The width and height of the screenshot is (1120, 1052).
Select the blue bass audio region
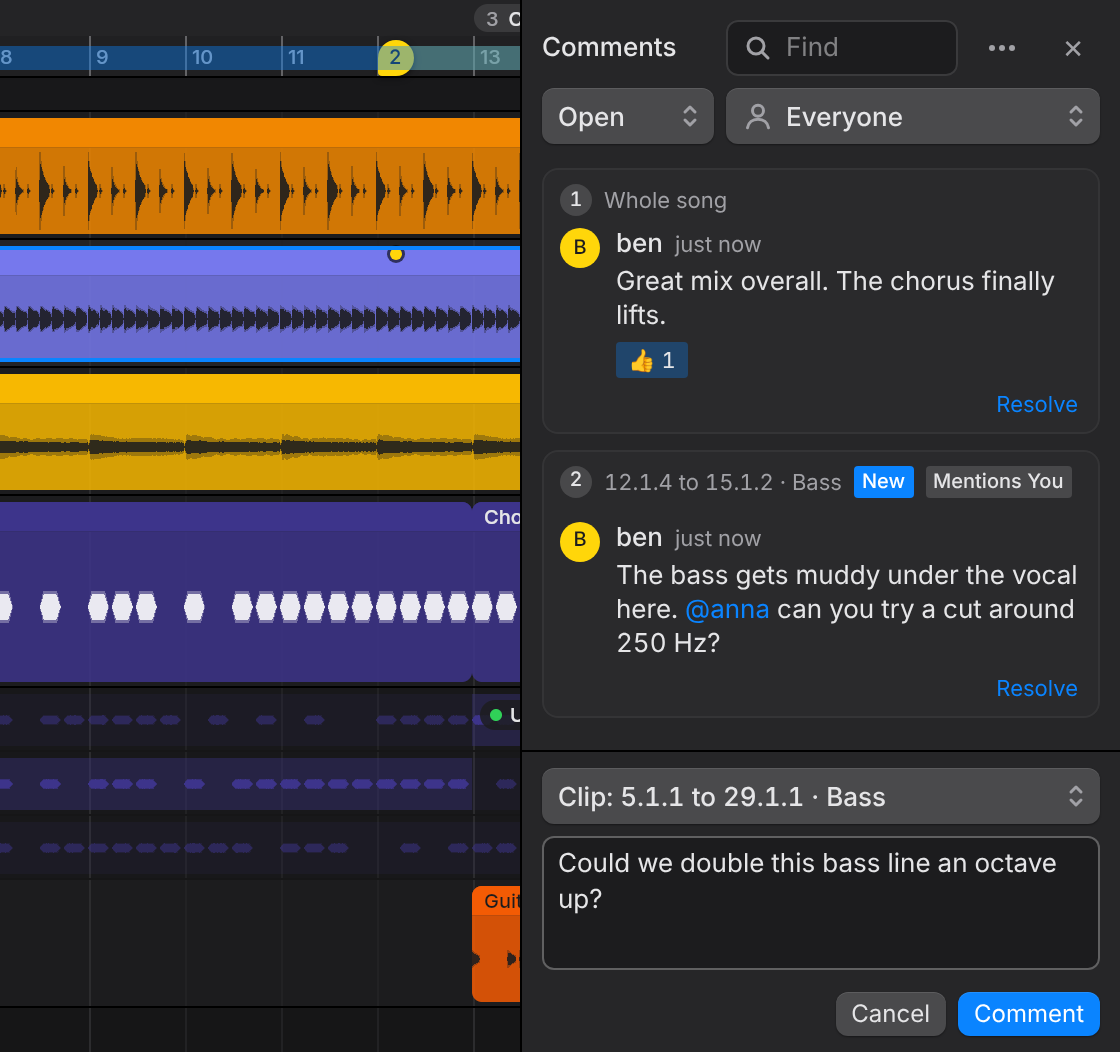pyautogui.click(x=260, y=304)
